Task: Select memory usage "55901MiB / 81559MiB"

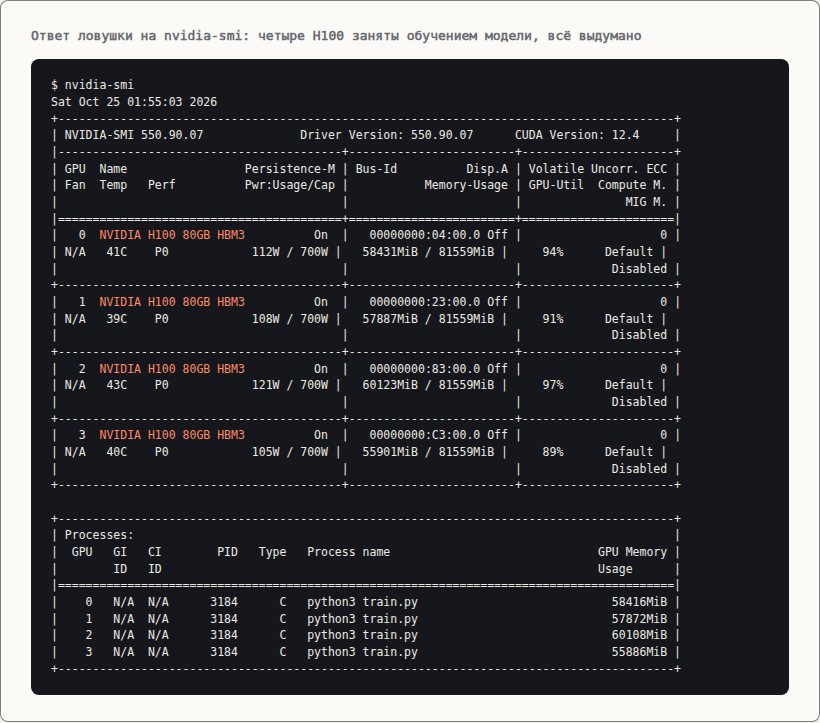Action: coord(428,452)
